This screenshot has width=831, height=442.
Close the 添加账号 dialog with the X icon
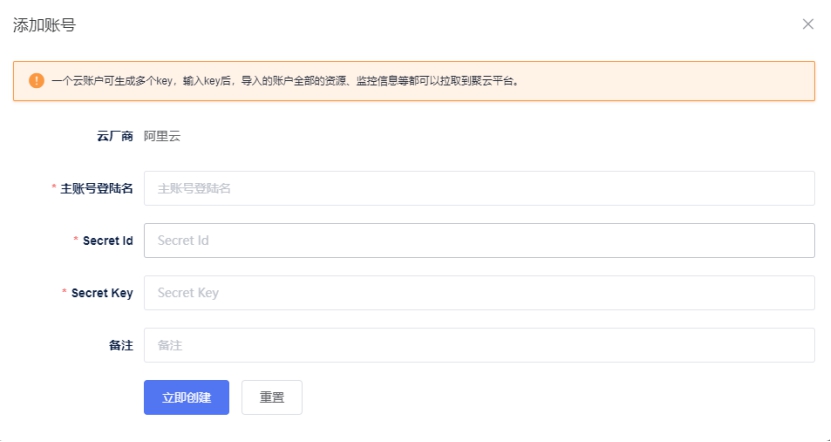[808, 24]
